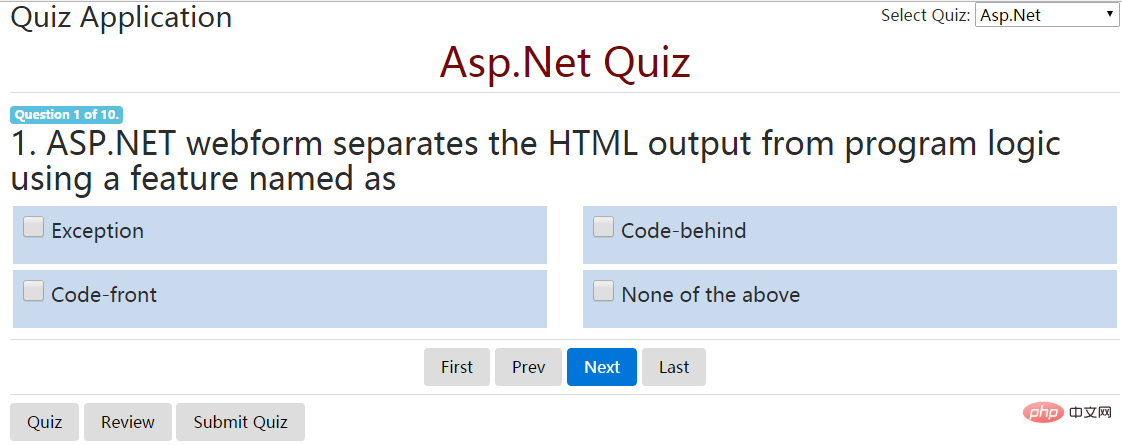Open the Review view
Viewport: 1122px width, 445px height.
(128, 422)
